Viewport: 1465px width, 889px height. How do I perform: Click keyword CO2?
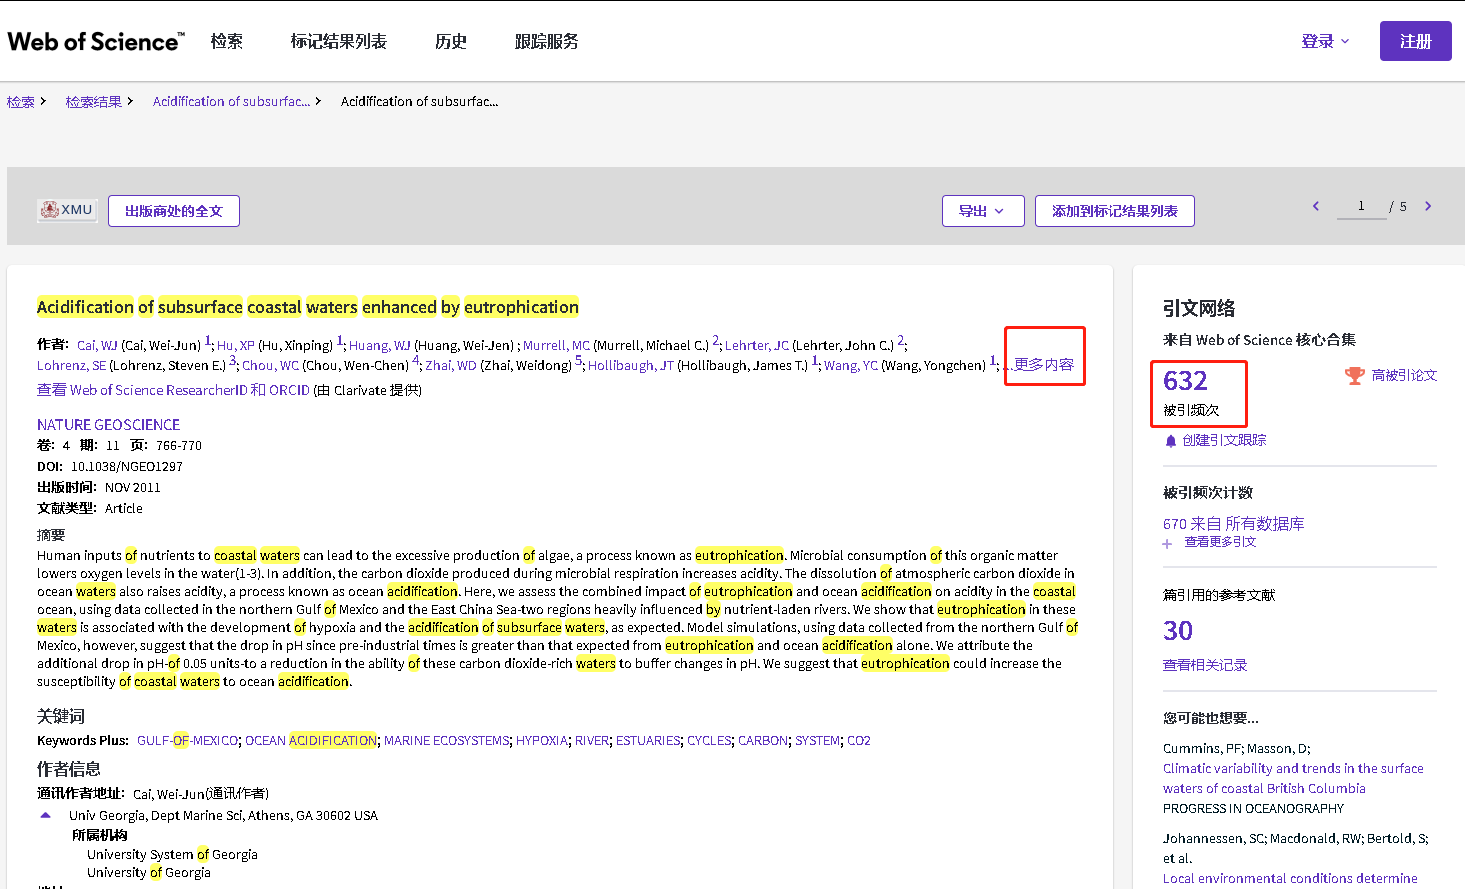tap(859, 741)
